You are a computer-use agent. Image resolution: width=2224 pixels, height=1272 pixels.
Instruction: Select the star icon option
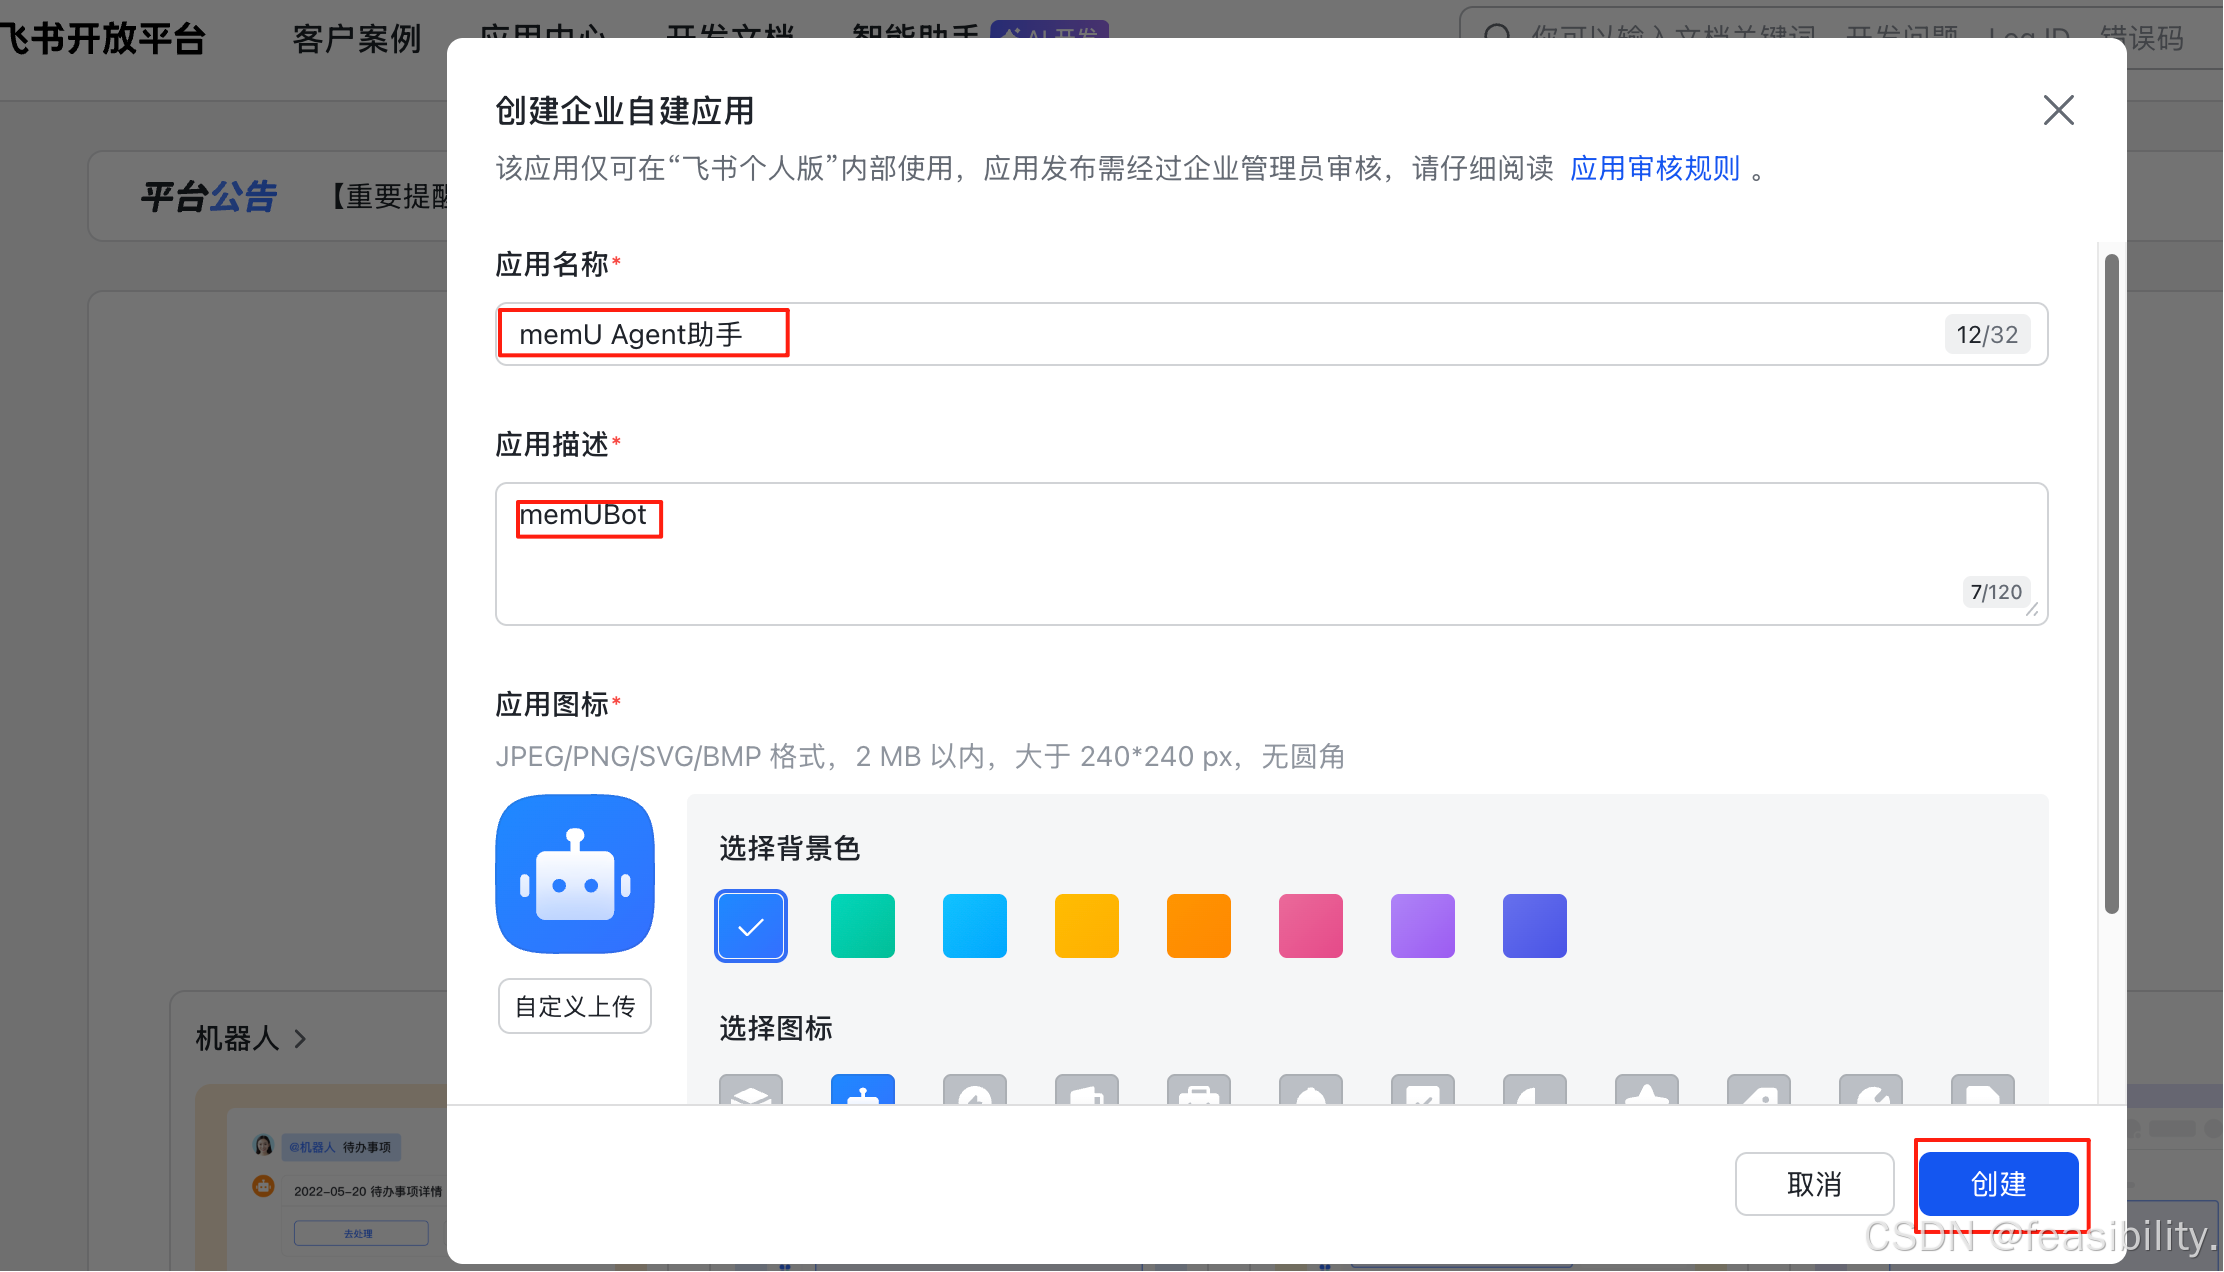(x=1646, y=1090)
